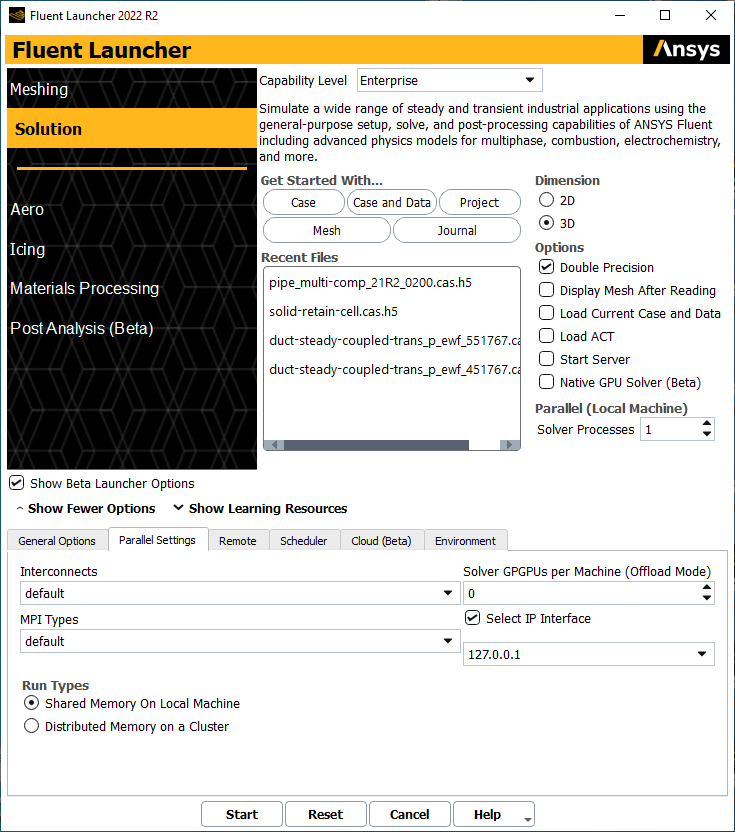The width and height of the screenshot is (735, 832).
Task: Open the Scheduler tab
Action: point(304,541)
